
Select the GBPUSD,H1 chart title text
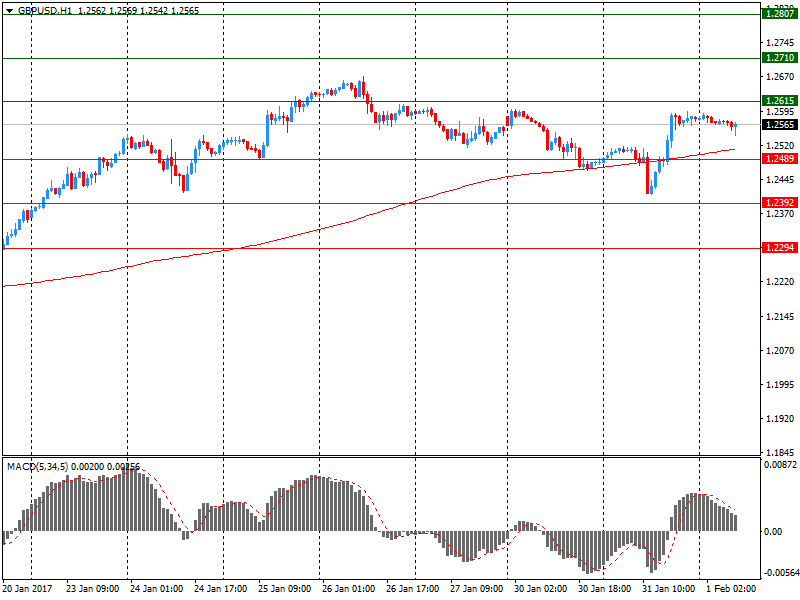[45, 10]
